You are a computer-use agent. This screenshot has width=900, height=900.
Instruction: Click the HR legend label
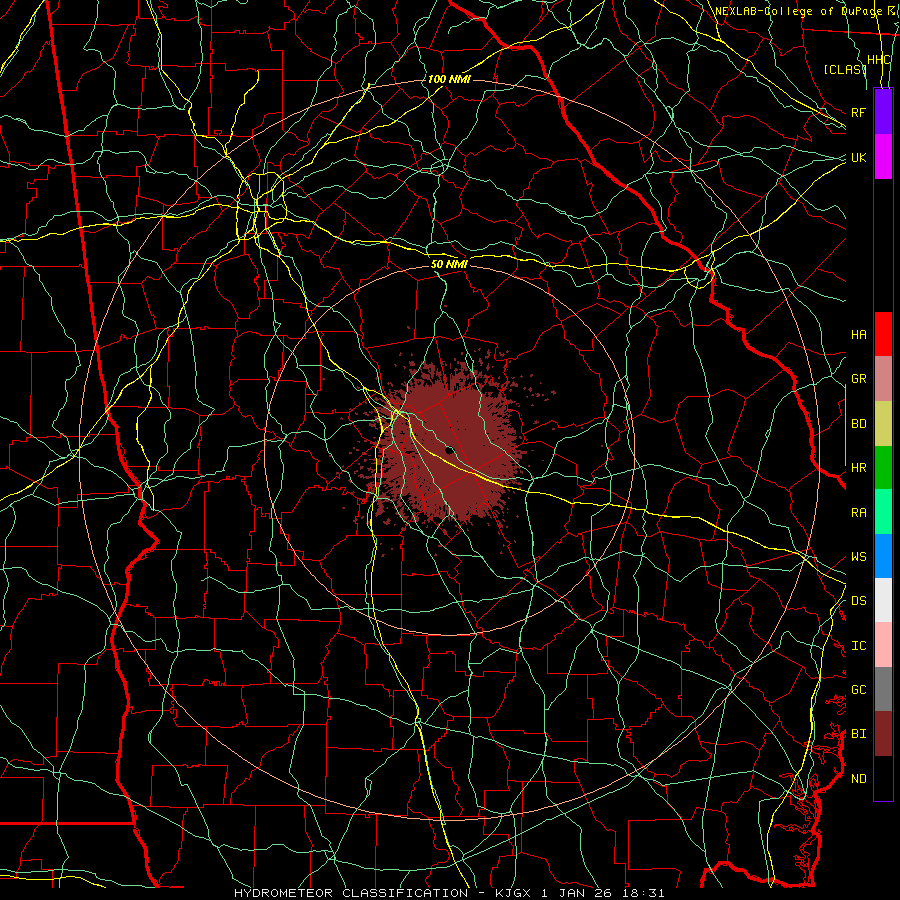(x=858, y=468)
